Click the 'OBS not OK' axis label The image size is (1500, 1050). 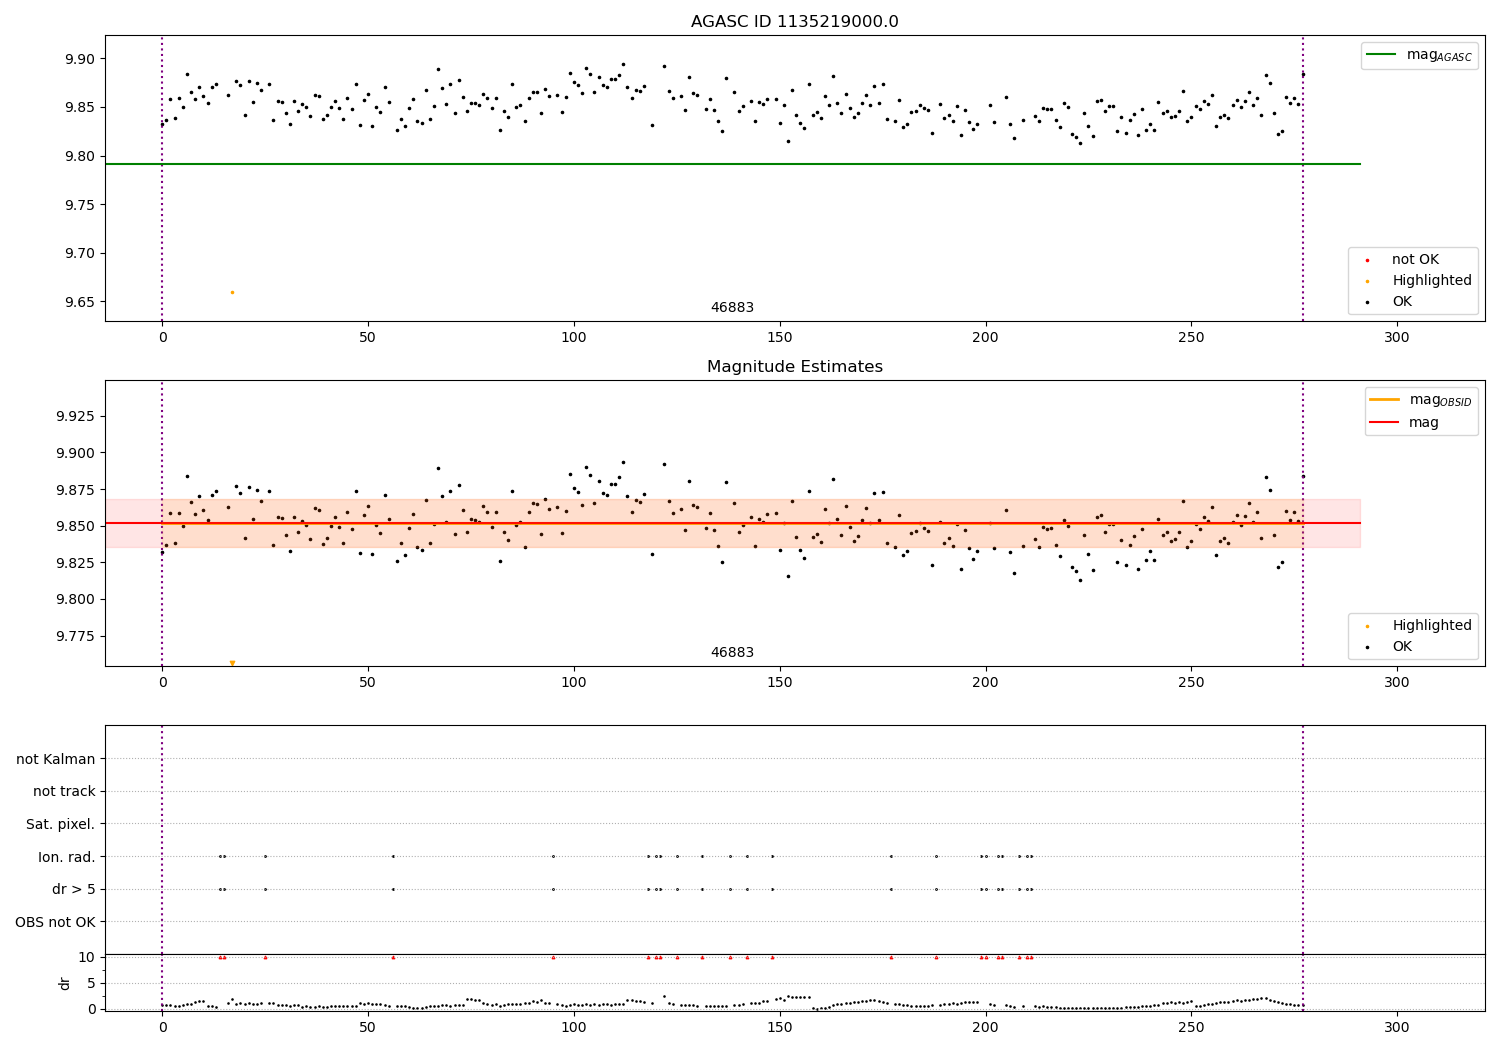(x=55, y=922)
